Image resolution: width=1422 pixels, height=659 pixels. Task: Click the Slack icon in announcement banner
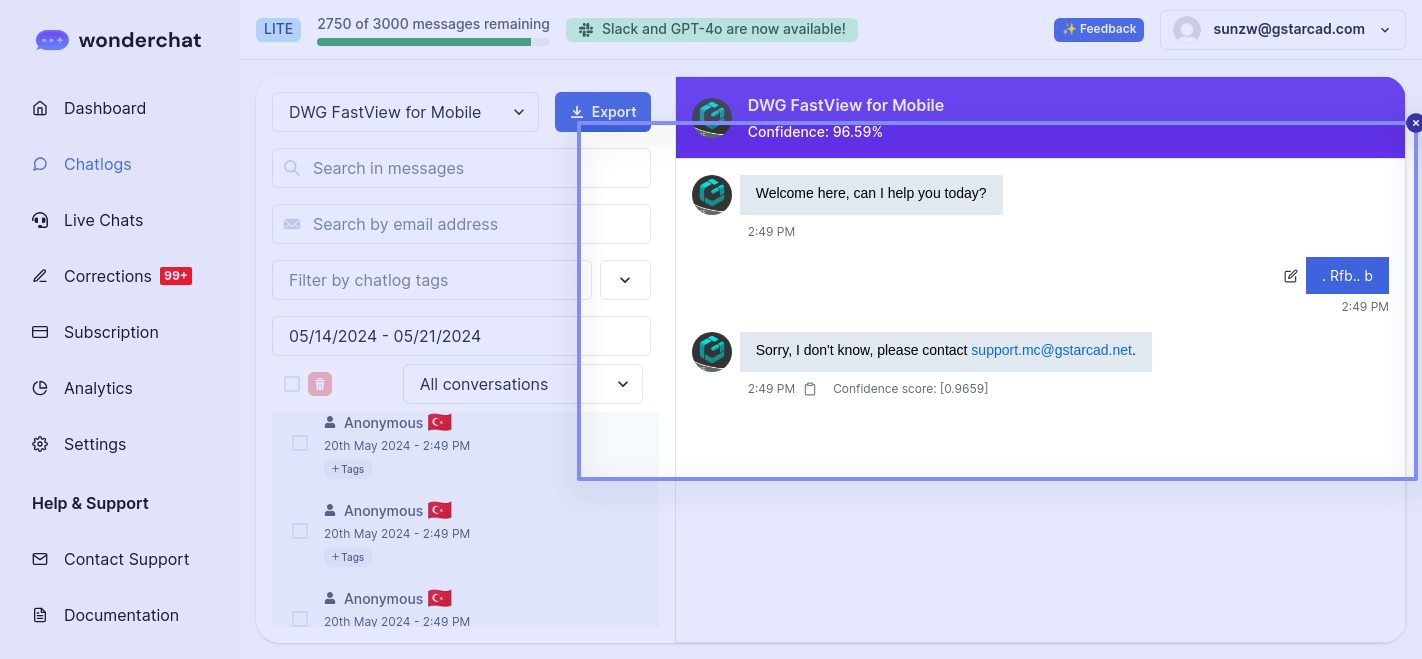point(586,30)
